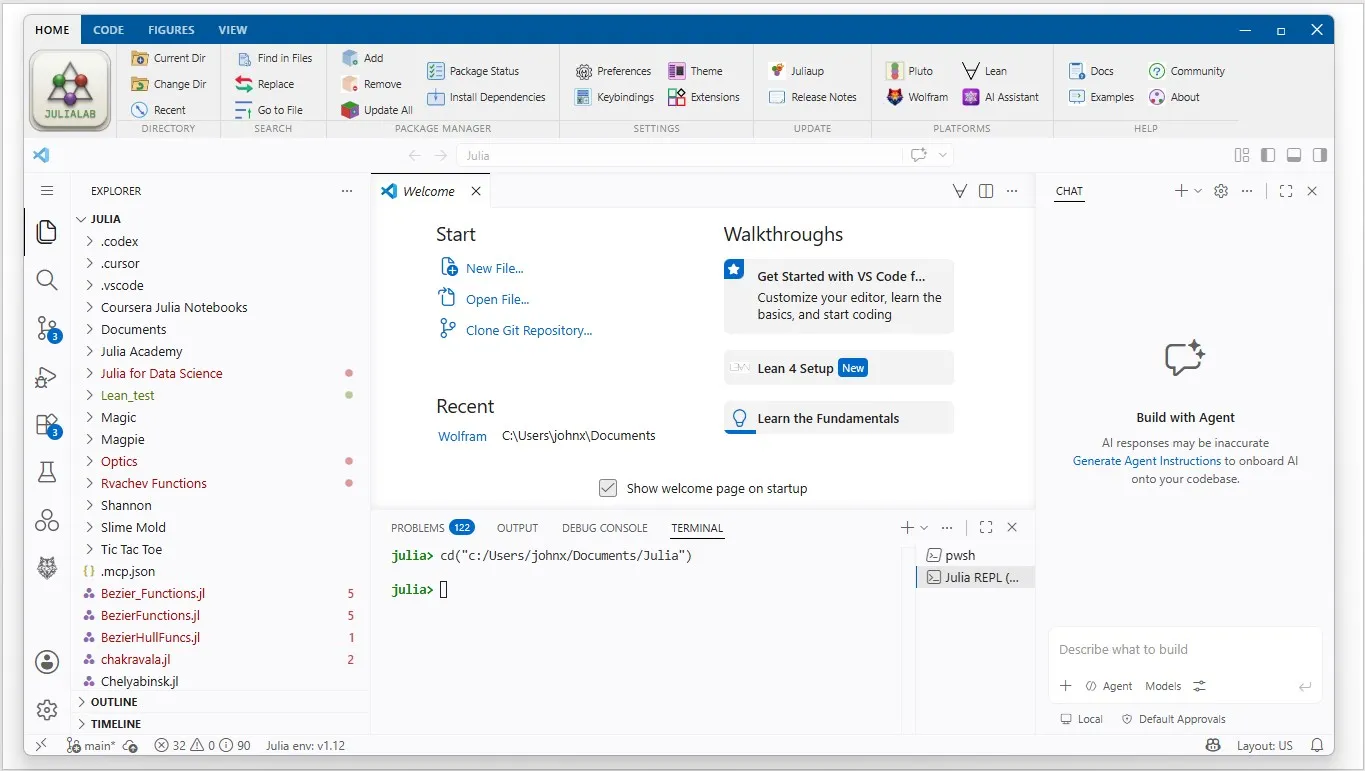The width and height of the screenshot is (1365, 771).
Task: Open the Lean 4 Setup walkthrough
Action: pyautogui.click(x=839, y=368)
